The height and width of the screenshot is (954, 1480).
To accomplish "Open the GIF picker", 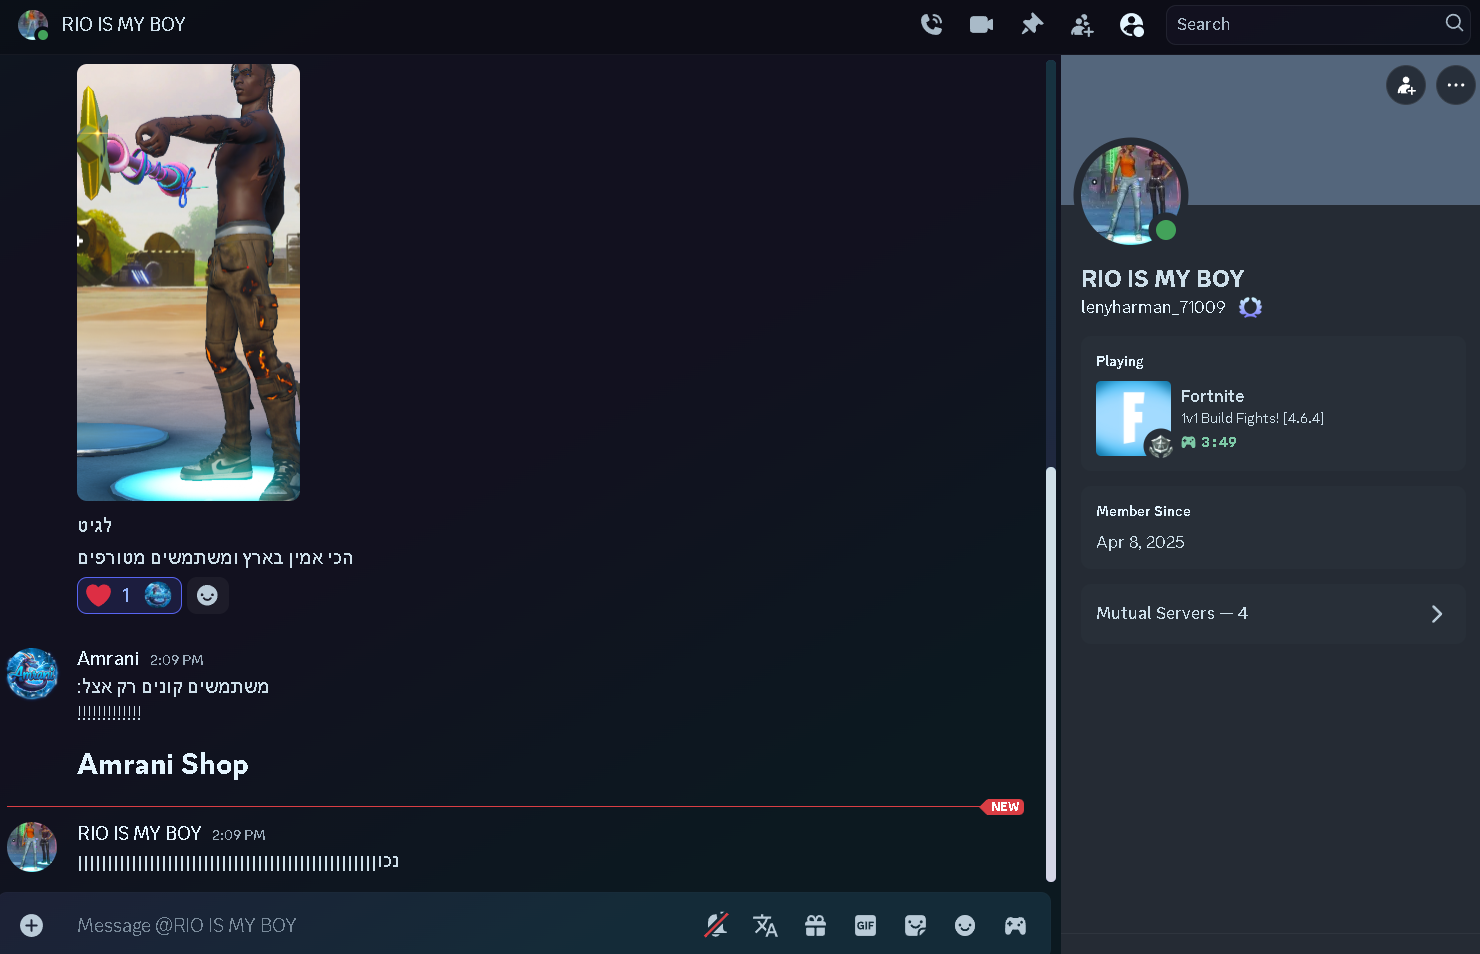I will pos(865,925).
